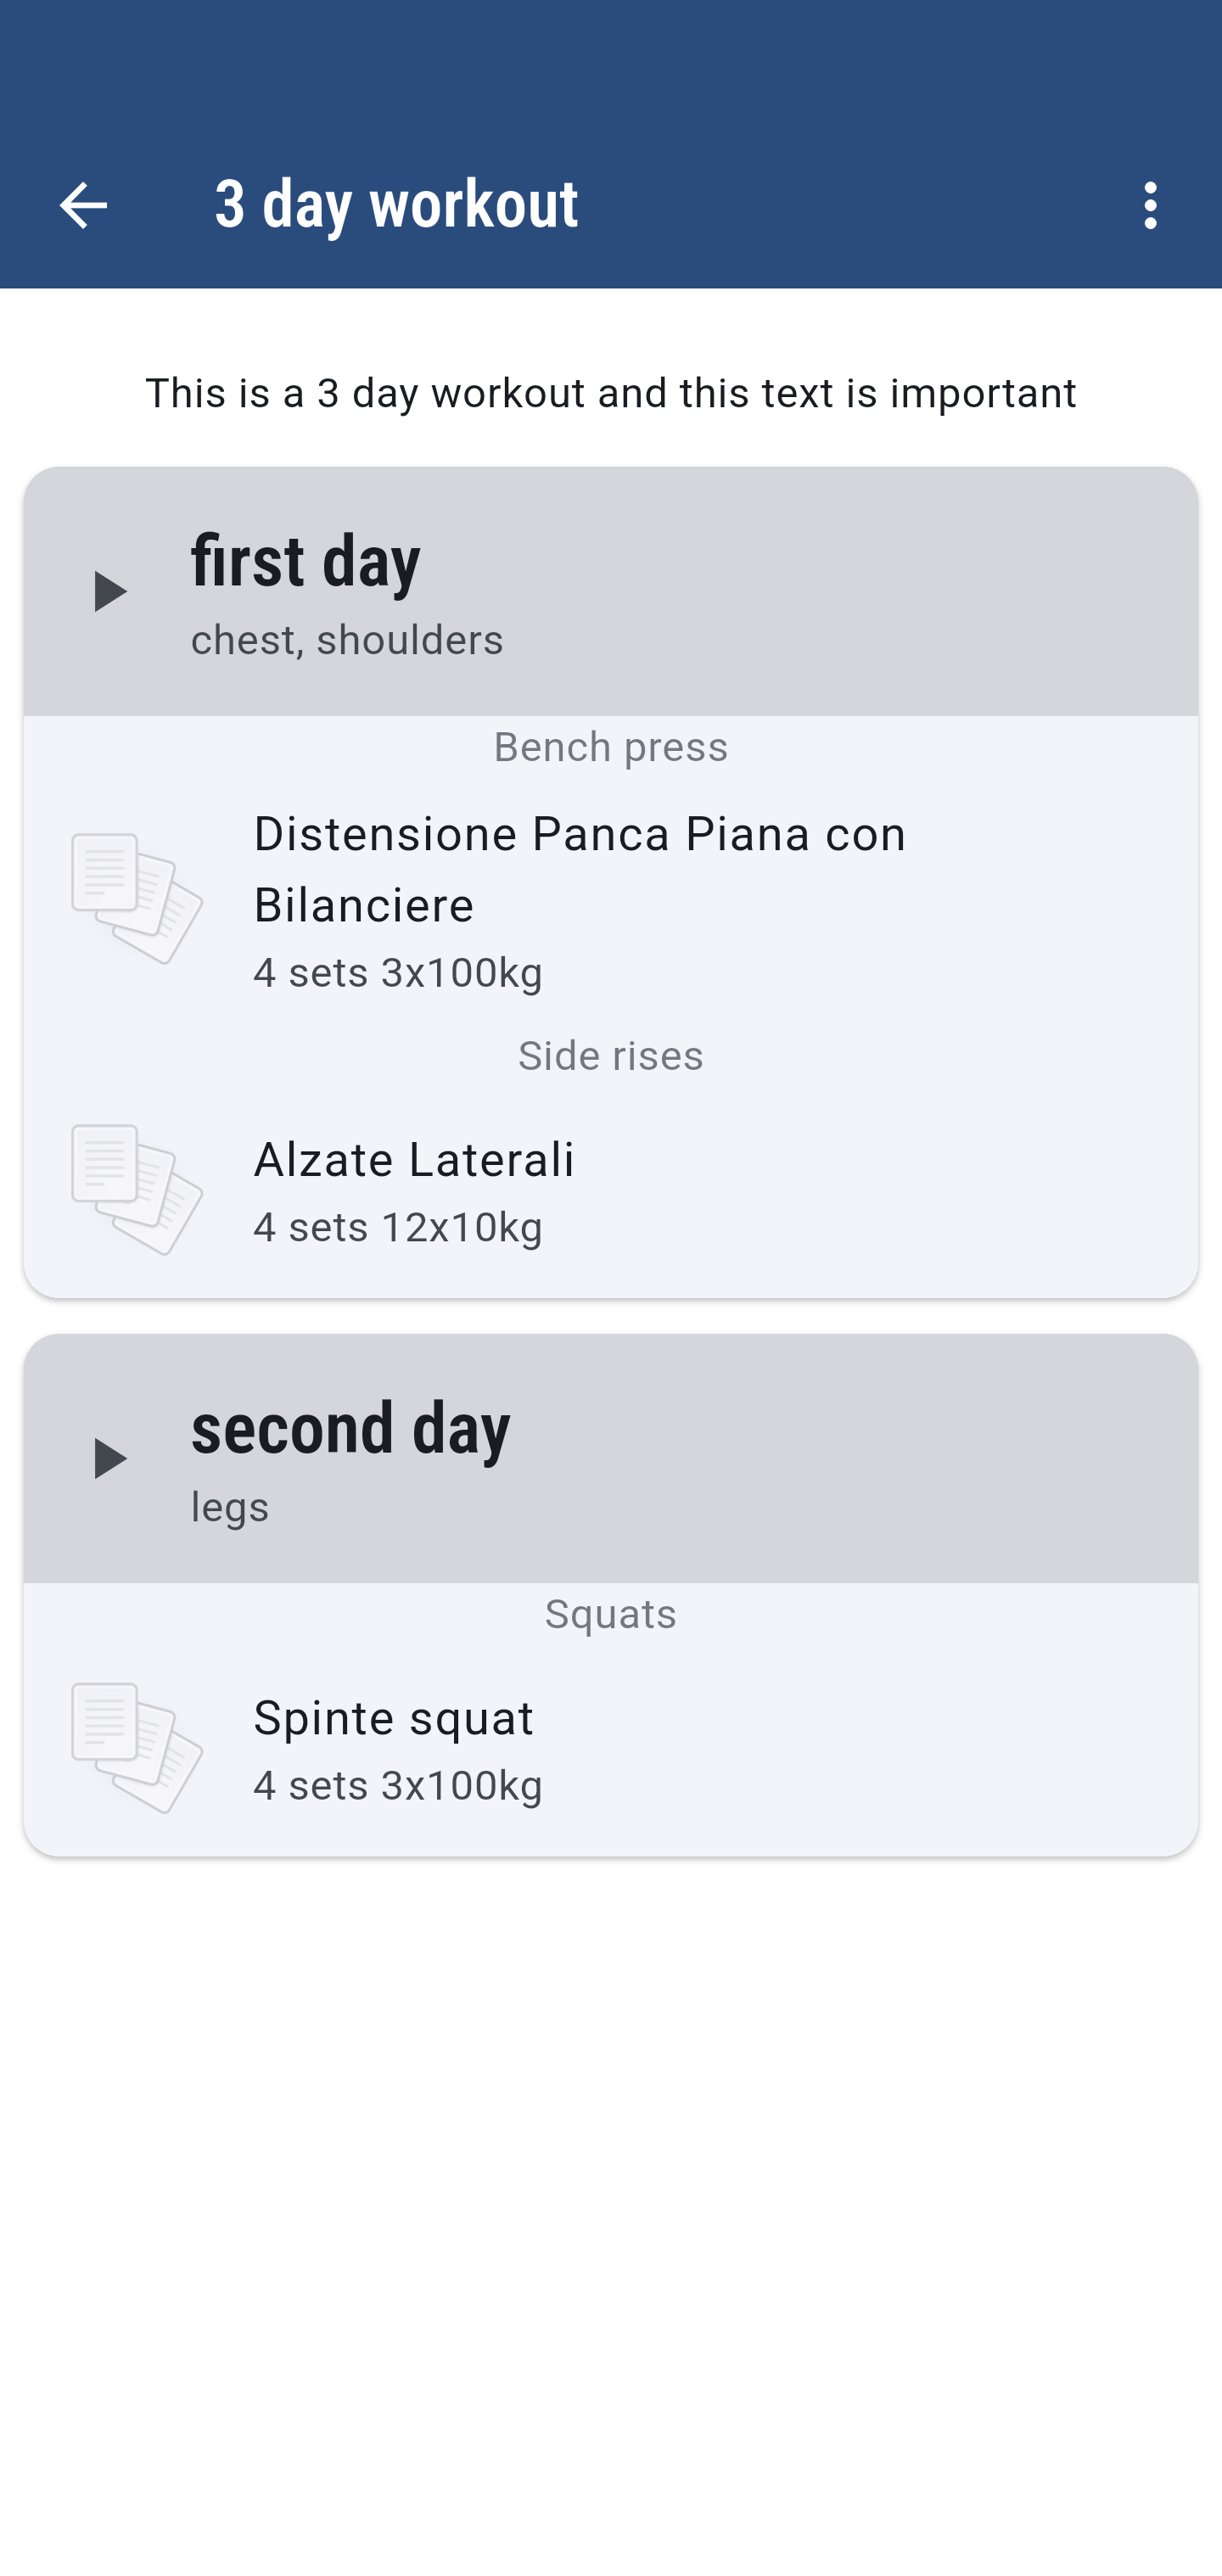Open the Alzate Laterali exercise

coord(414,1160)
